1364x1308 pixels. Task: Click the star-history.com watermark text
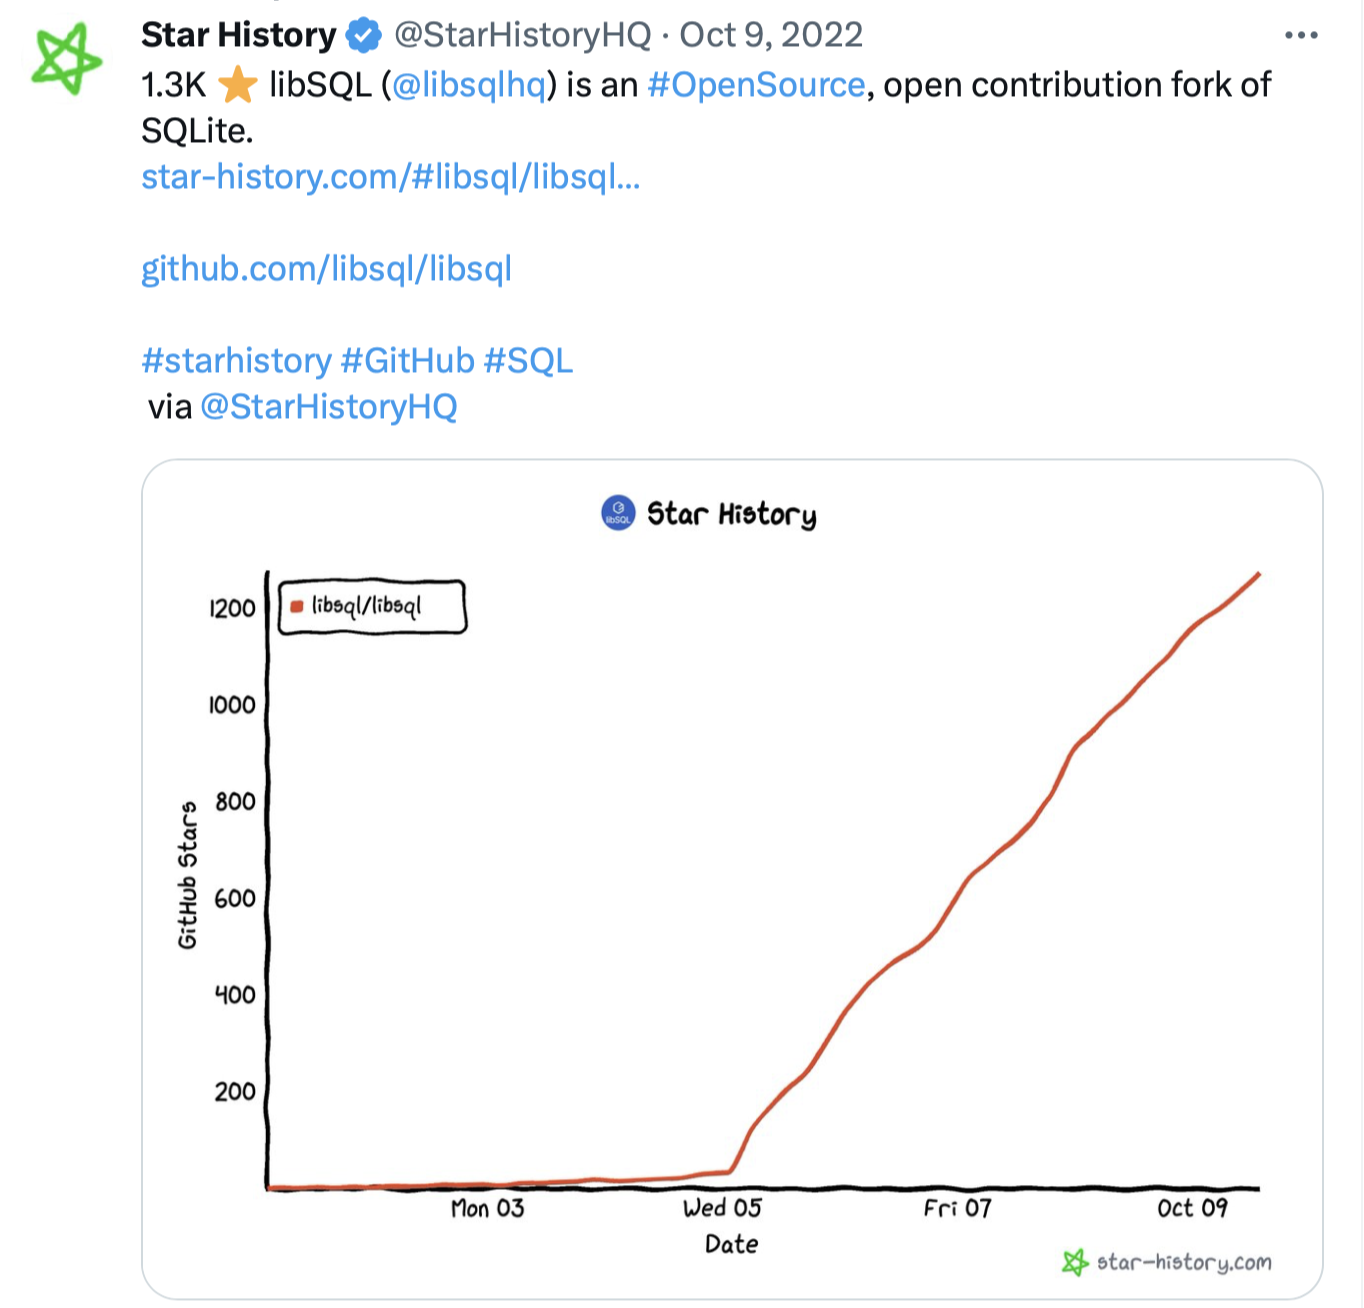point(1184,1262)
